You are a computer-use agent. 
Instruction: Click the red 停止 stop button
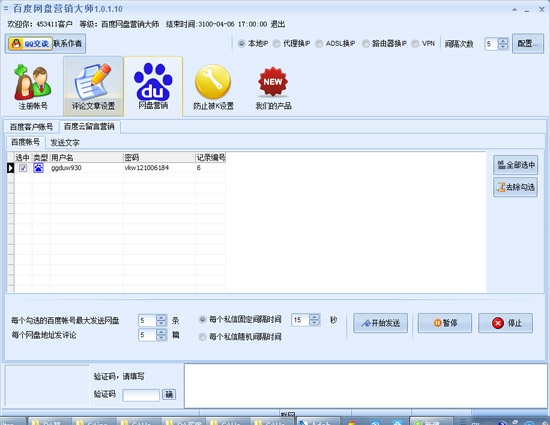505,323
